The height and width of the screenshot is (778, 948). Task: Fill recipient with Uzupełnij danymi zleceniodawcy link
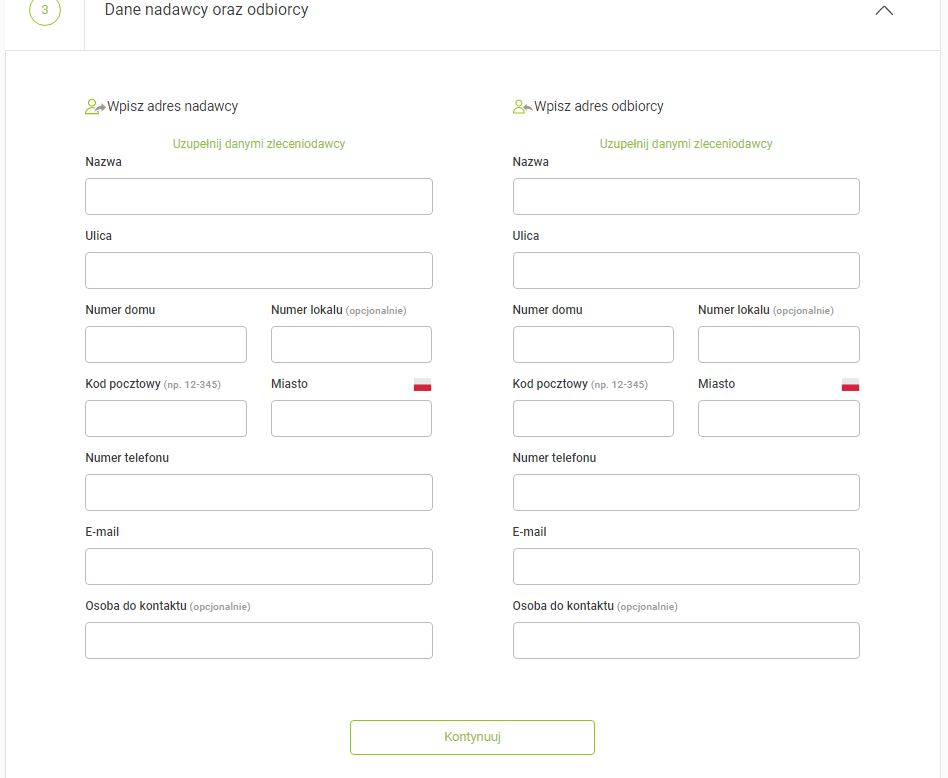point(686,144)
